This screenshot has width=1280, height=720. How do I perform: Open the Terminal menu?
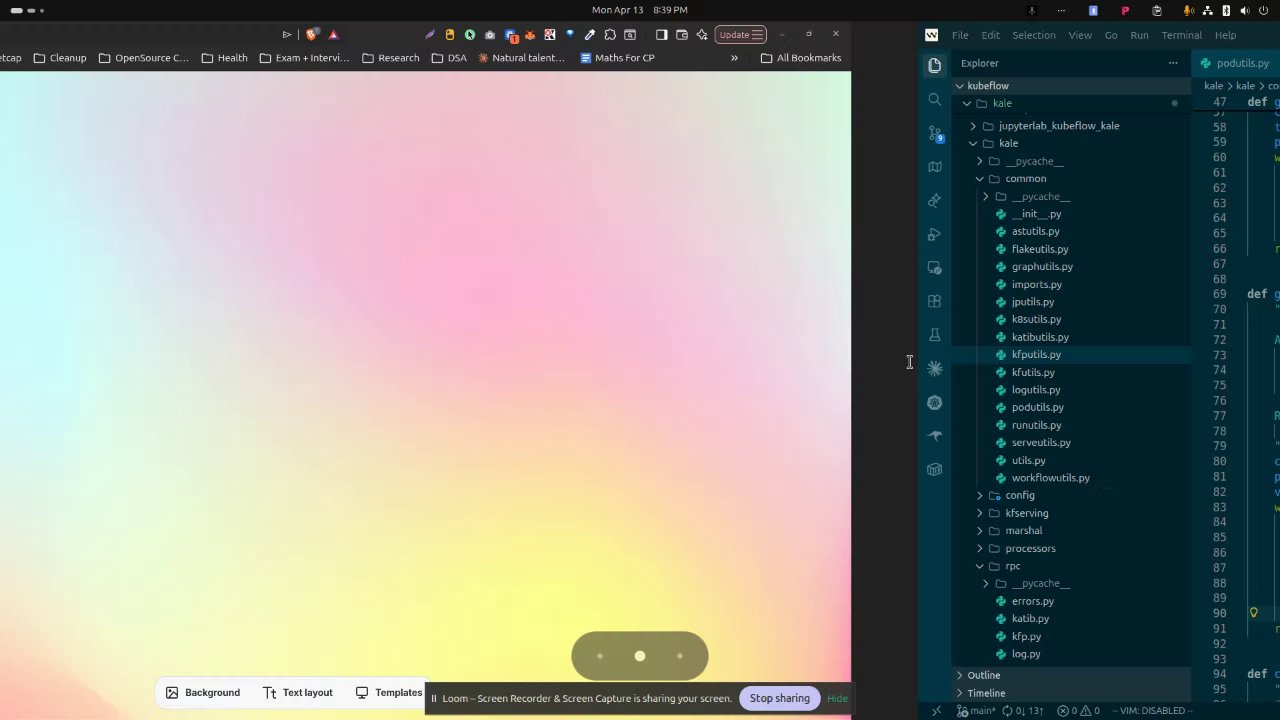(x=1182, y=35)
